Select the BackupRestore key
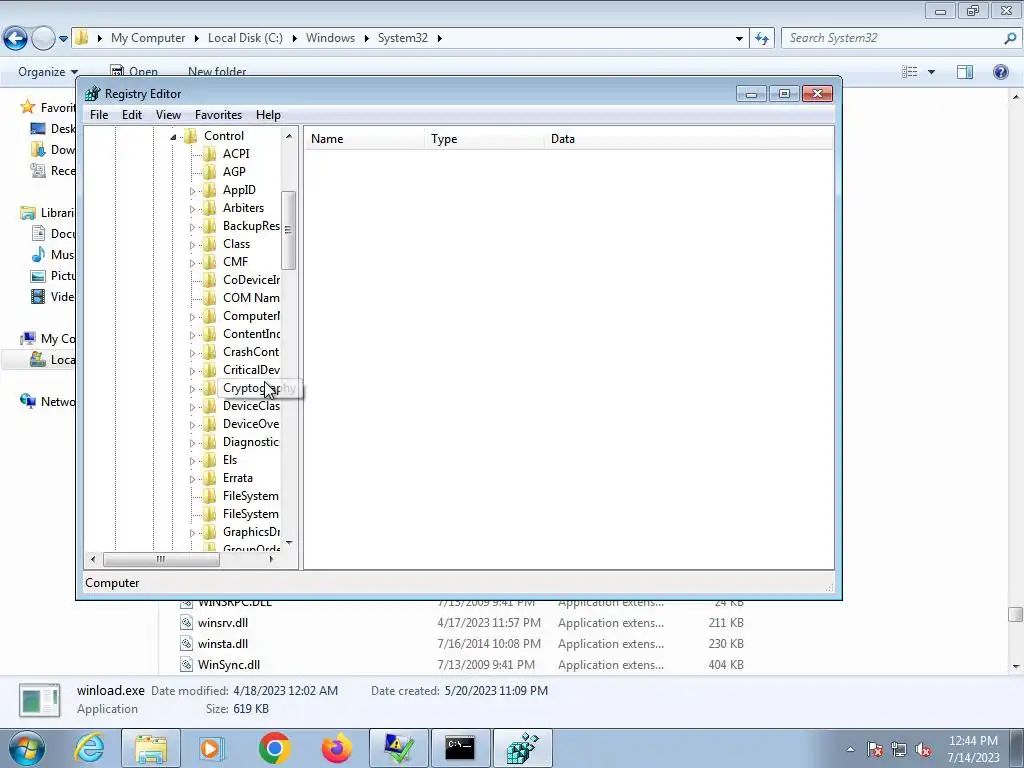This screenshot has width=1024, height=768. tap(251, 226)
